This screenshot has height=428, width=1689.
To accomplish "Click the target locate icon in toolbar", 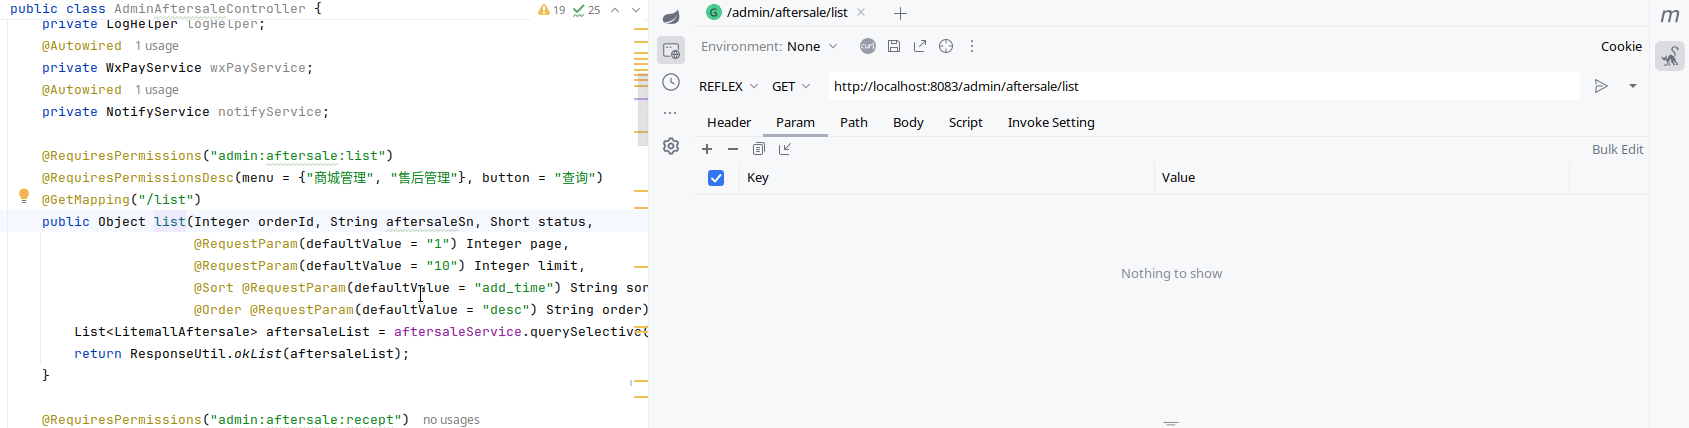I will [x=946, y=46].
